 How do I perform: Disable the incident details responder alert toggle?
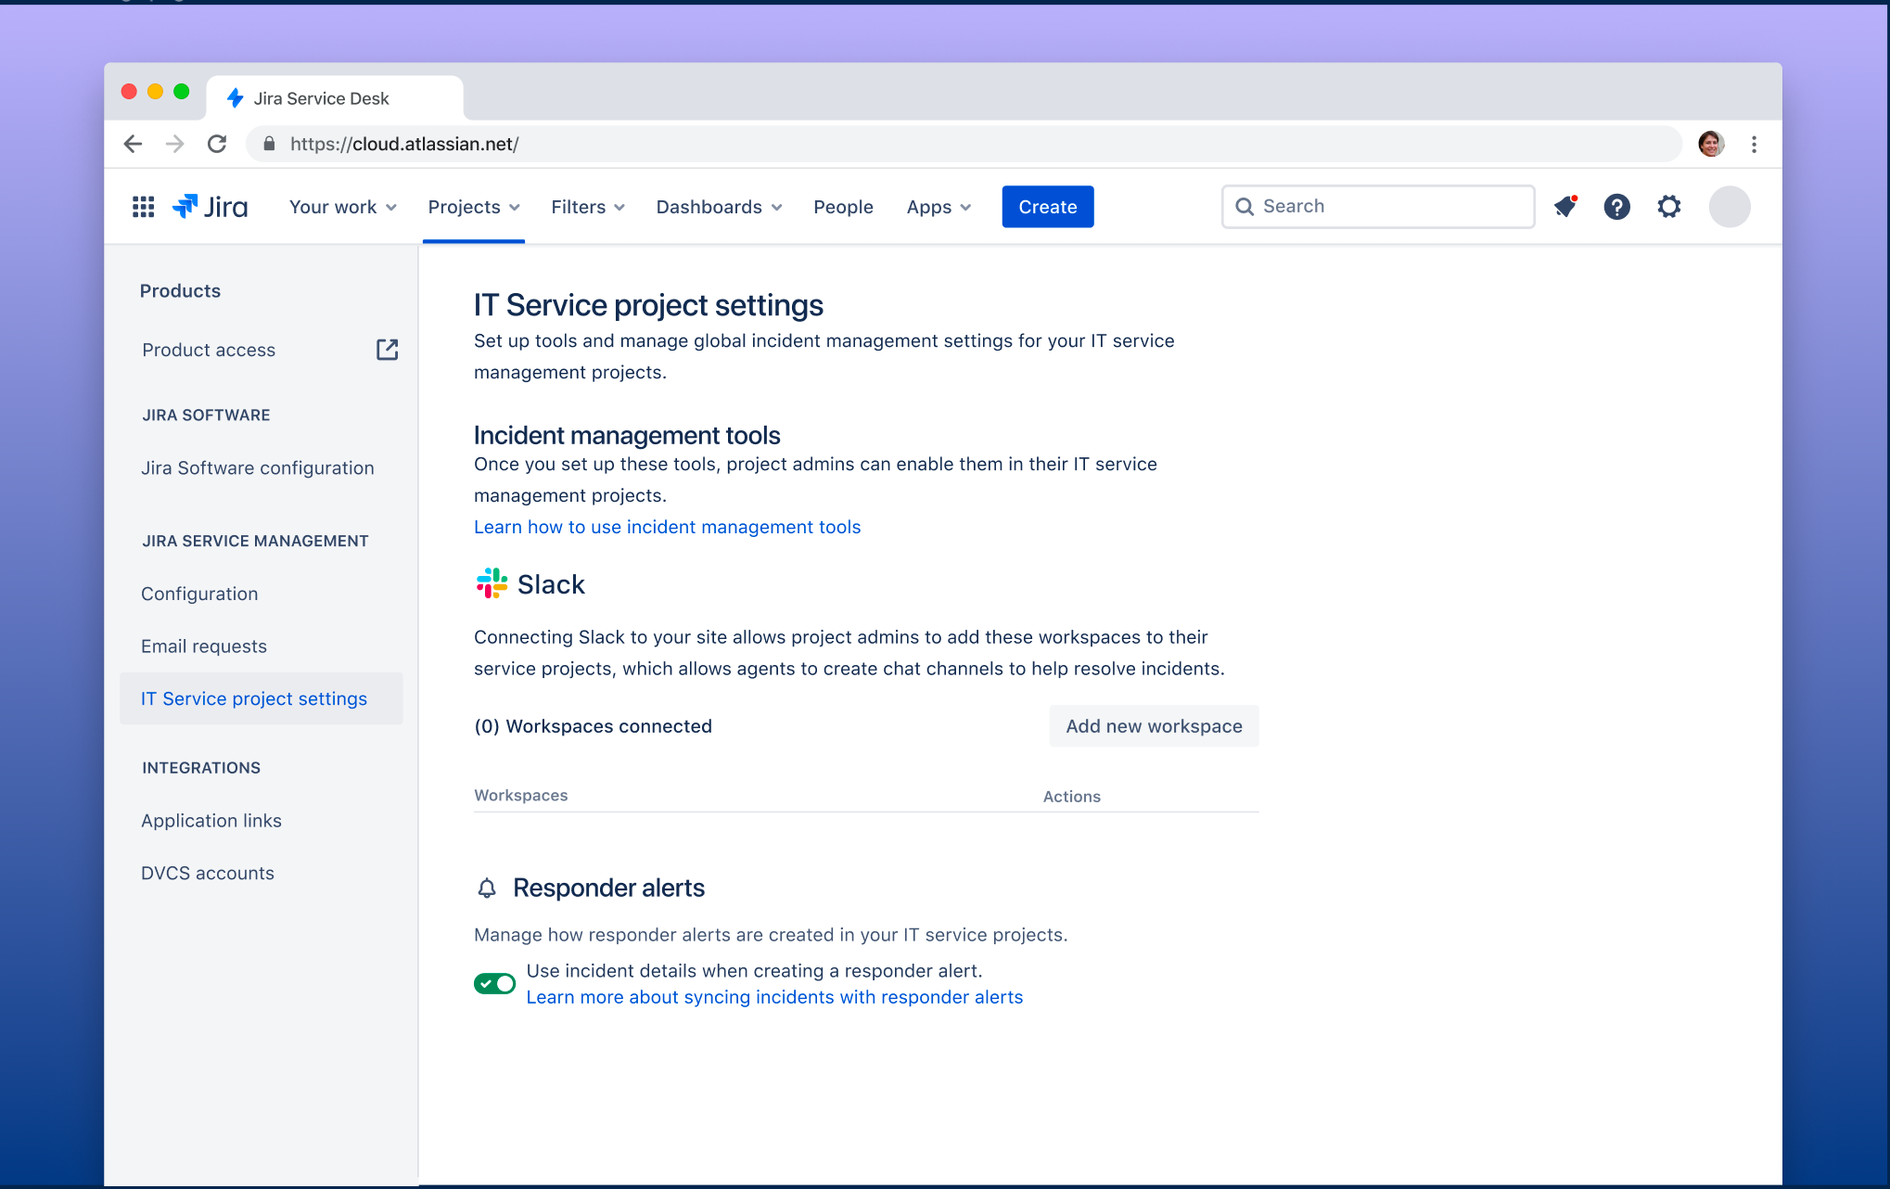pyautogui.click(x=495, y=984)
